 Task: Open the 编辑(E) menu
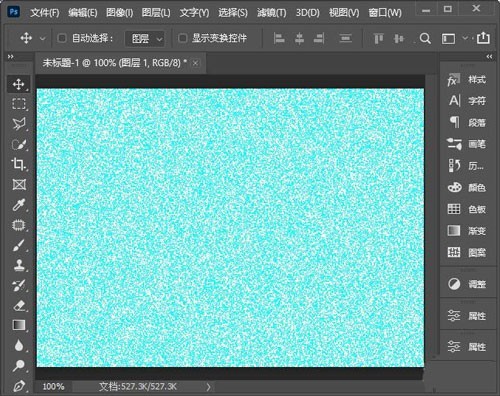[x=83, y=13]
